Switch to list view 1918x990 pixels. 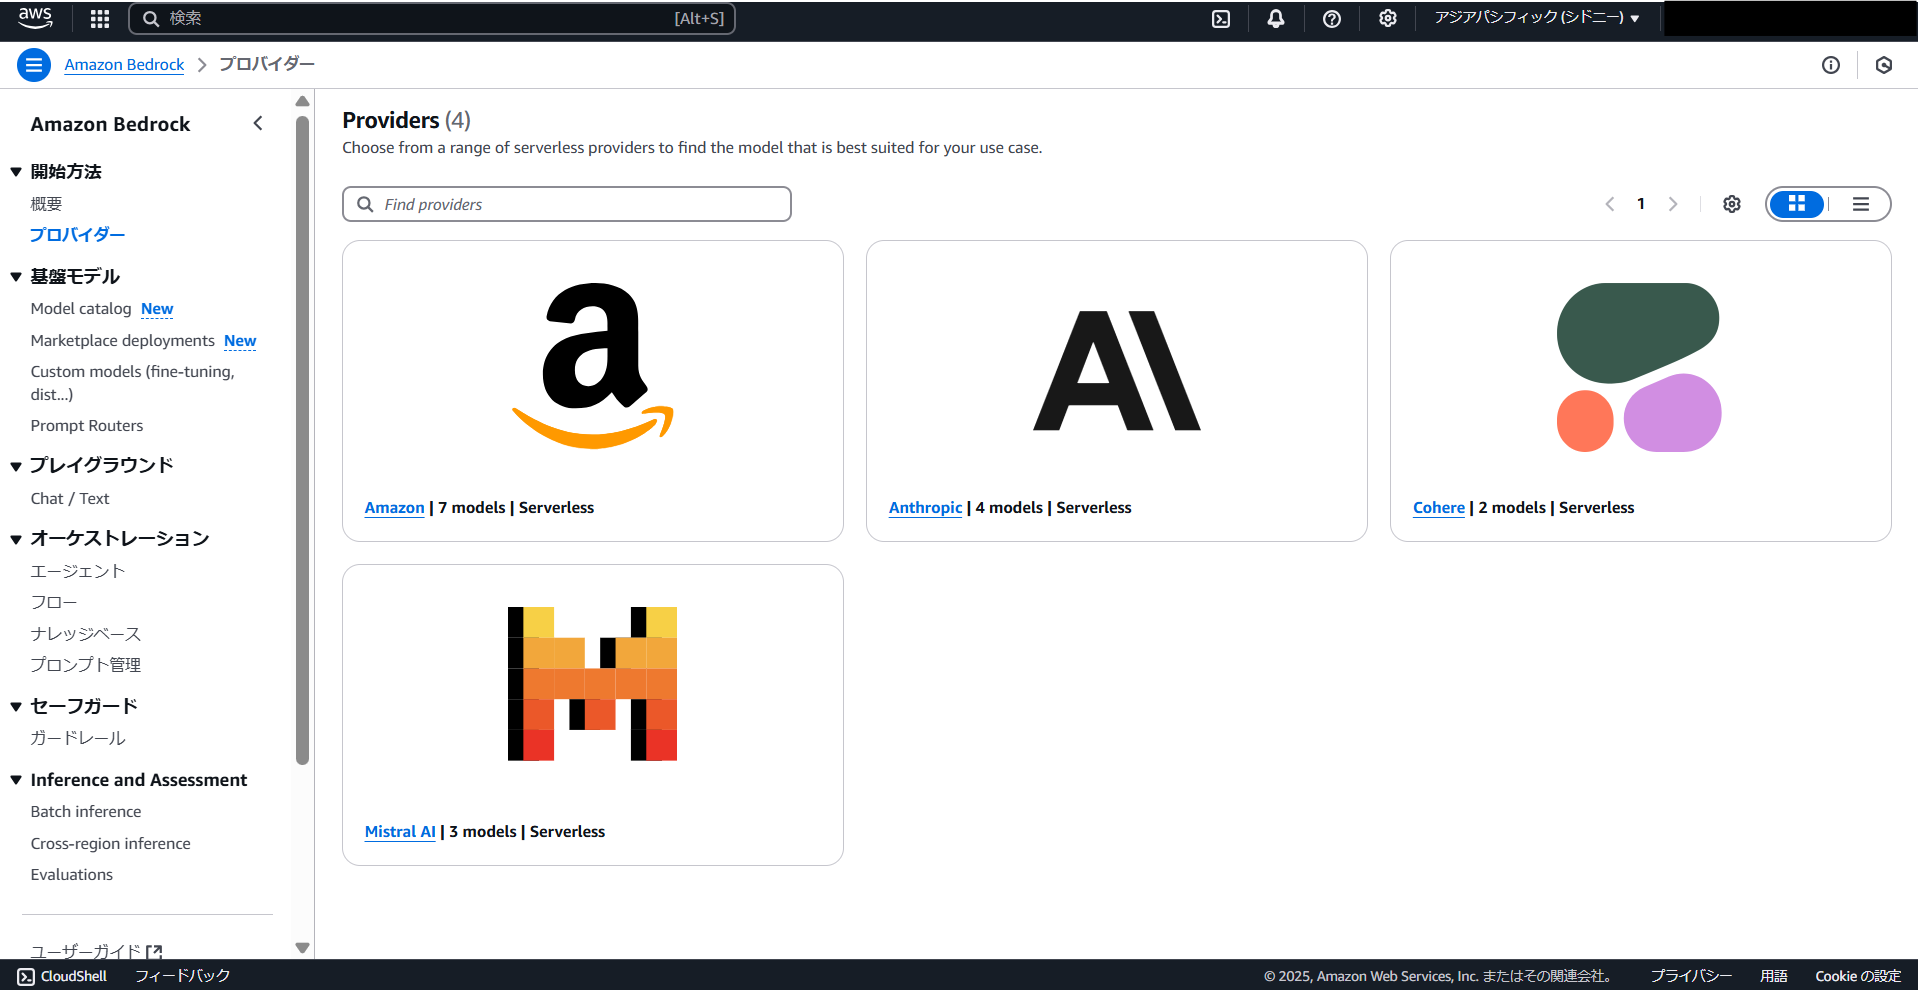coord(1861,204)
